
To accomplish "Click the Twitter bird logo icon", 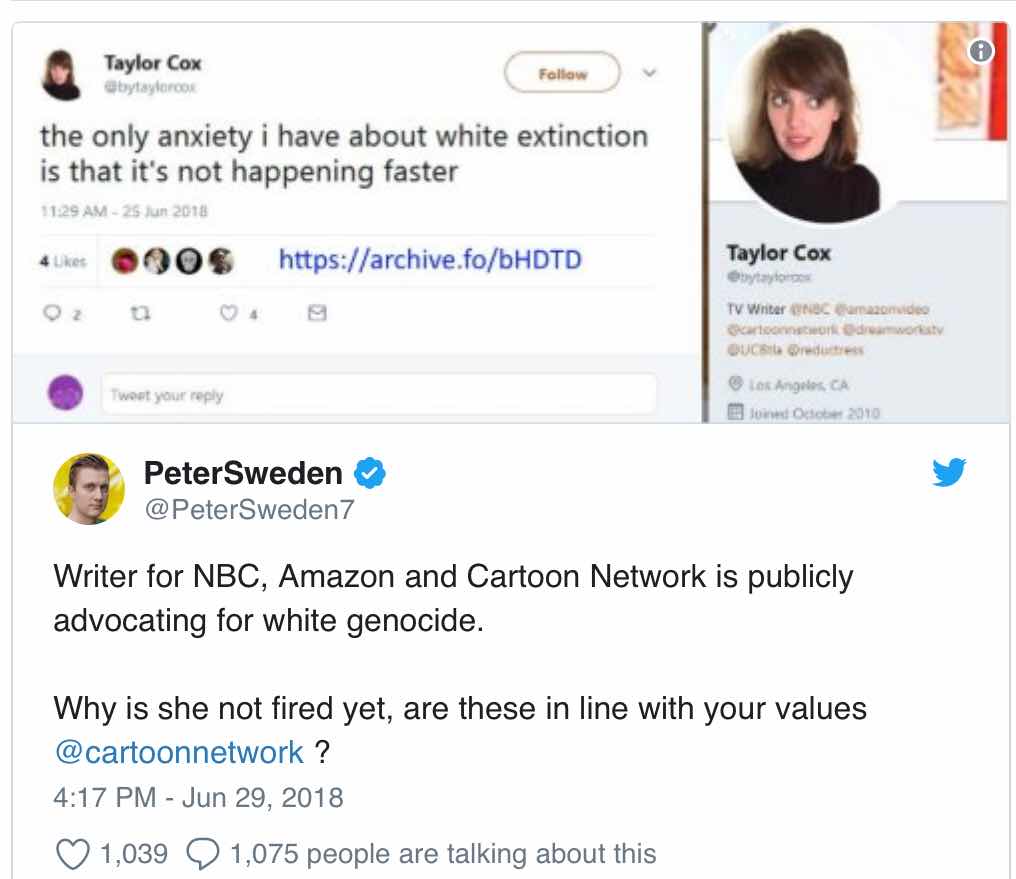I will pyautogui.click(x=948, y=472).
